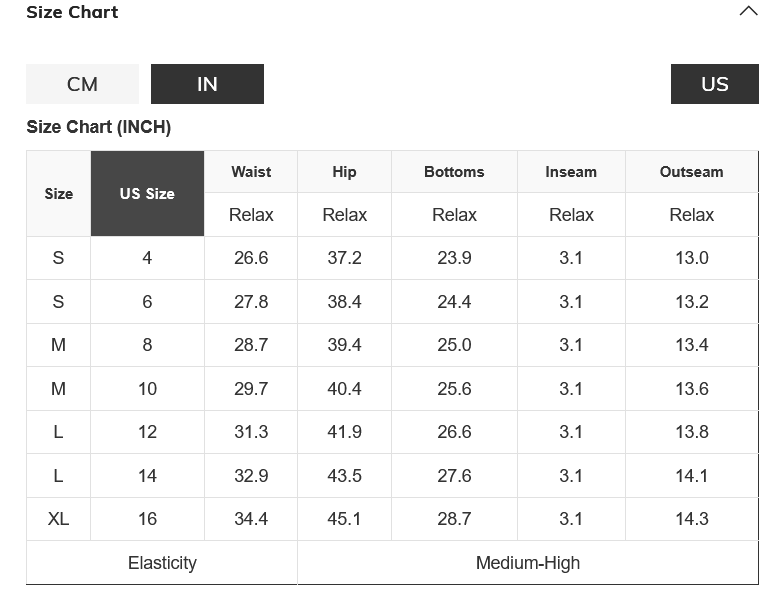
Task: Switch size units to CM
Action: coord(82,84)
